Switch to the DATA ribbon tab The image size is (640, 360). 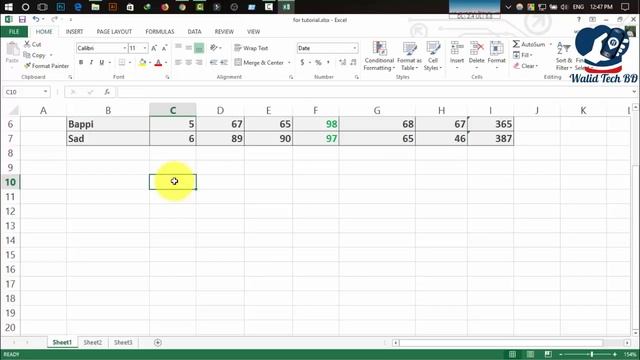tap(194, 31)
